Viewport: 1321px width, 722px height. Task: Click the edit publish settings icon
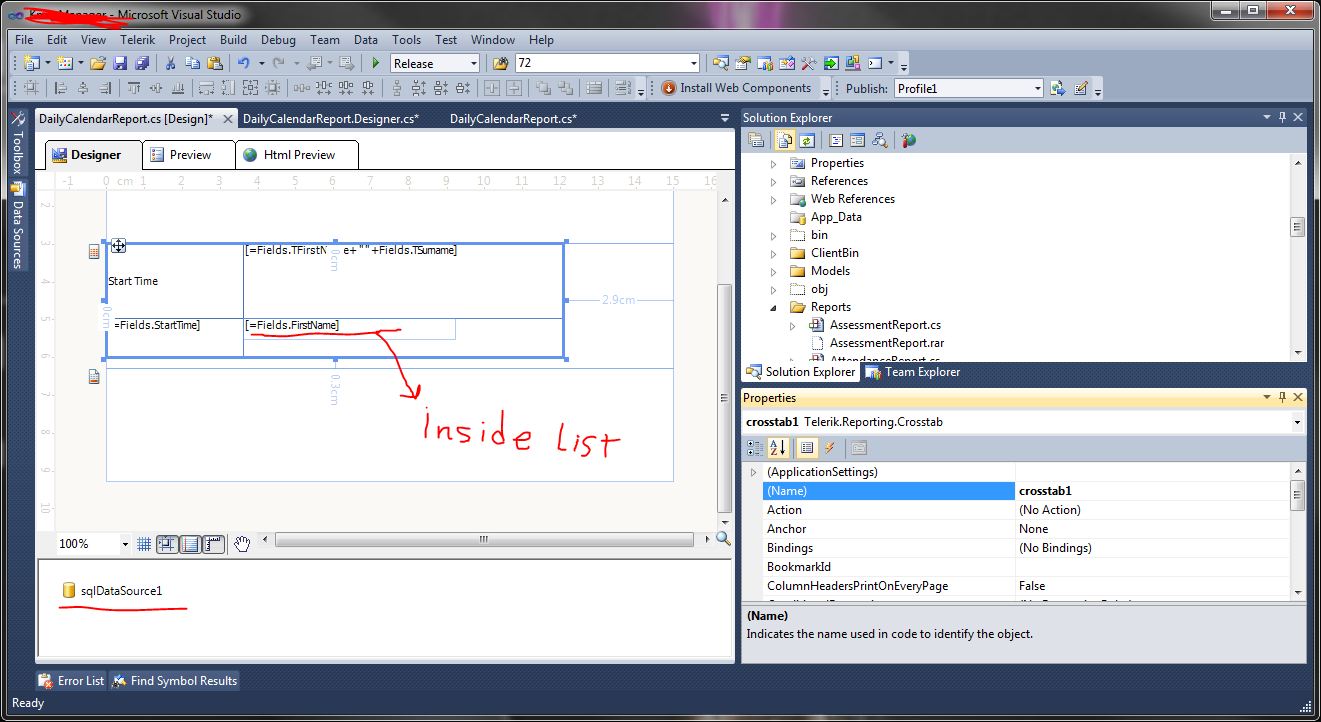[1080, 88]
